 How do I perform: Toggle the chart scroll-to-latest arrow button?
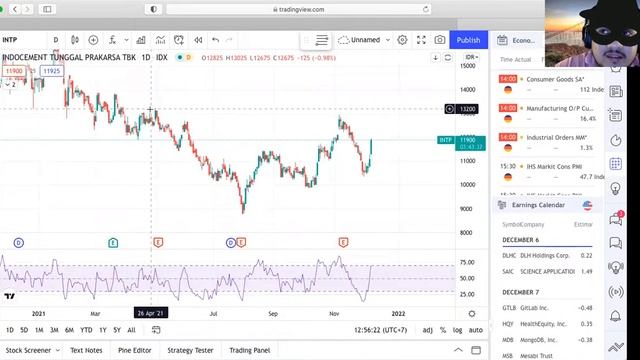(x=436, y=58)
